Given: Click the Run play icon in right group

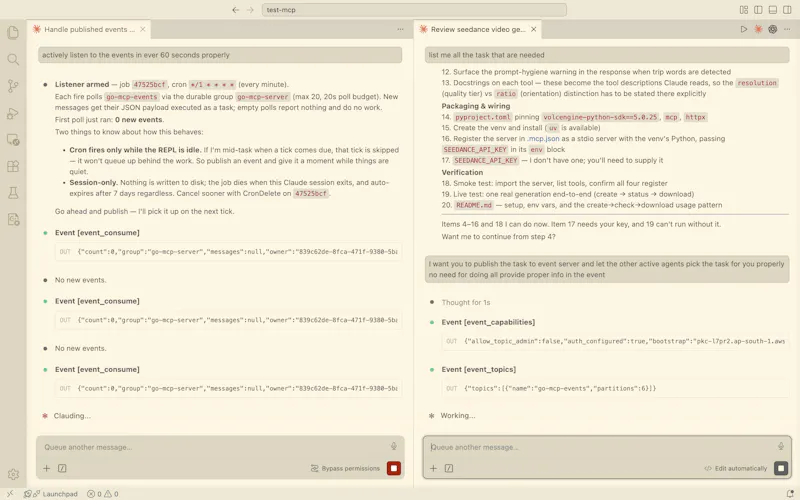Looking at the screenshot, I should click(x=743, y=29).
